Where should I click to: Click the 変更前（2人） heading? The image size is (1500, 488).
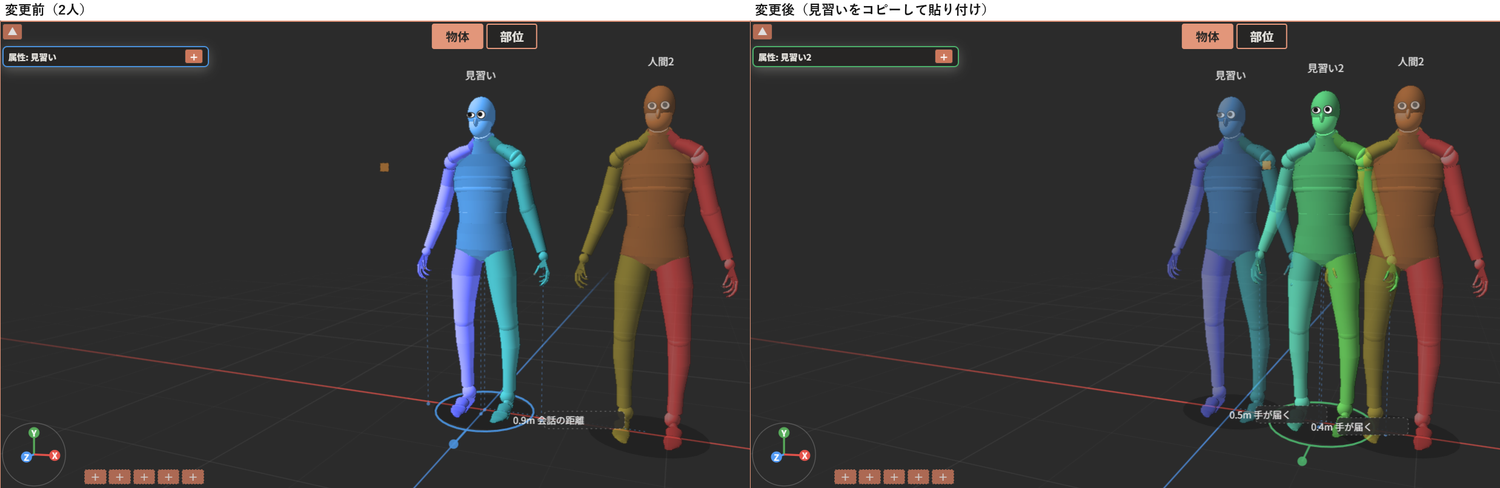click(x=45, y=9)
